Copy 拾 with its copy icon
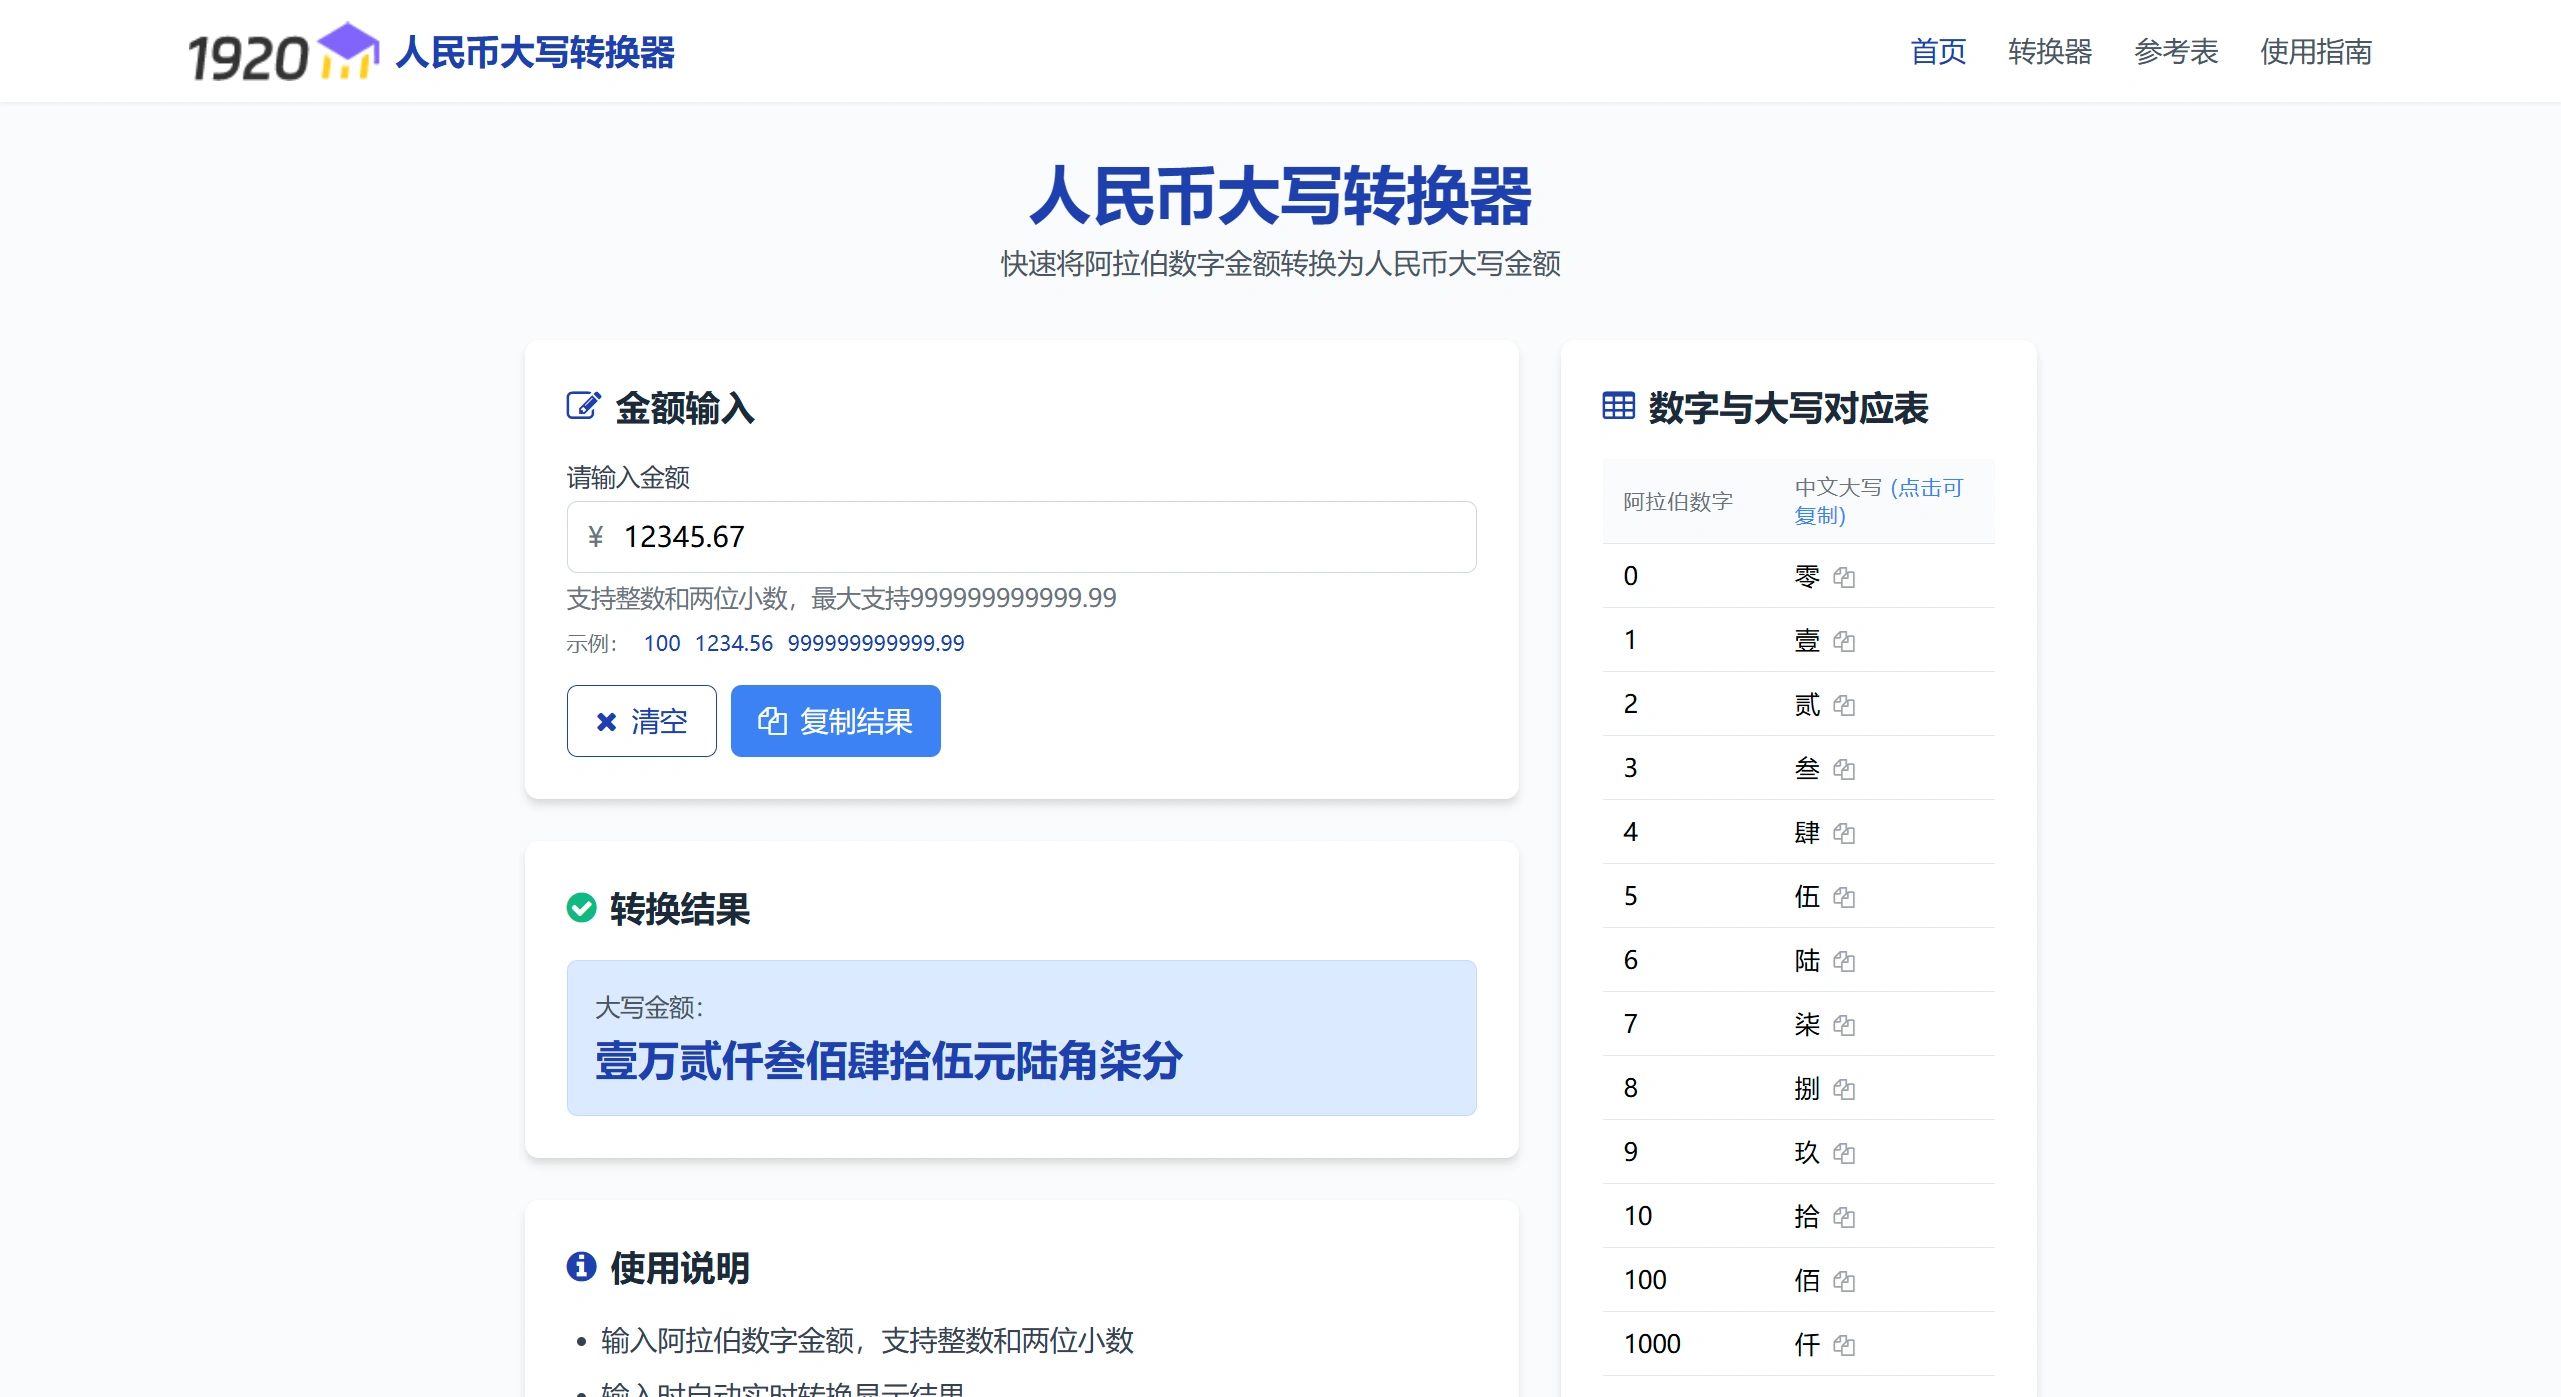Image resolution: width=2561 pixels, height=1397 pixels. 1844,1217
